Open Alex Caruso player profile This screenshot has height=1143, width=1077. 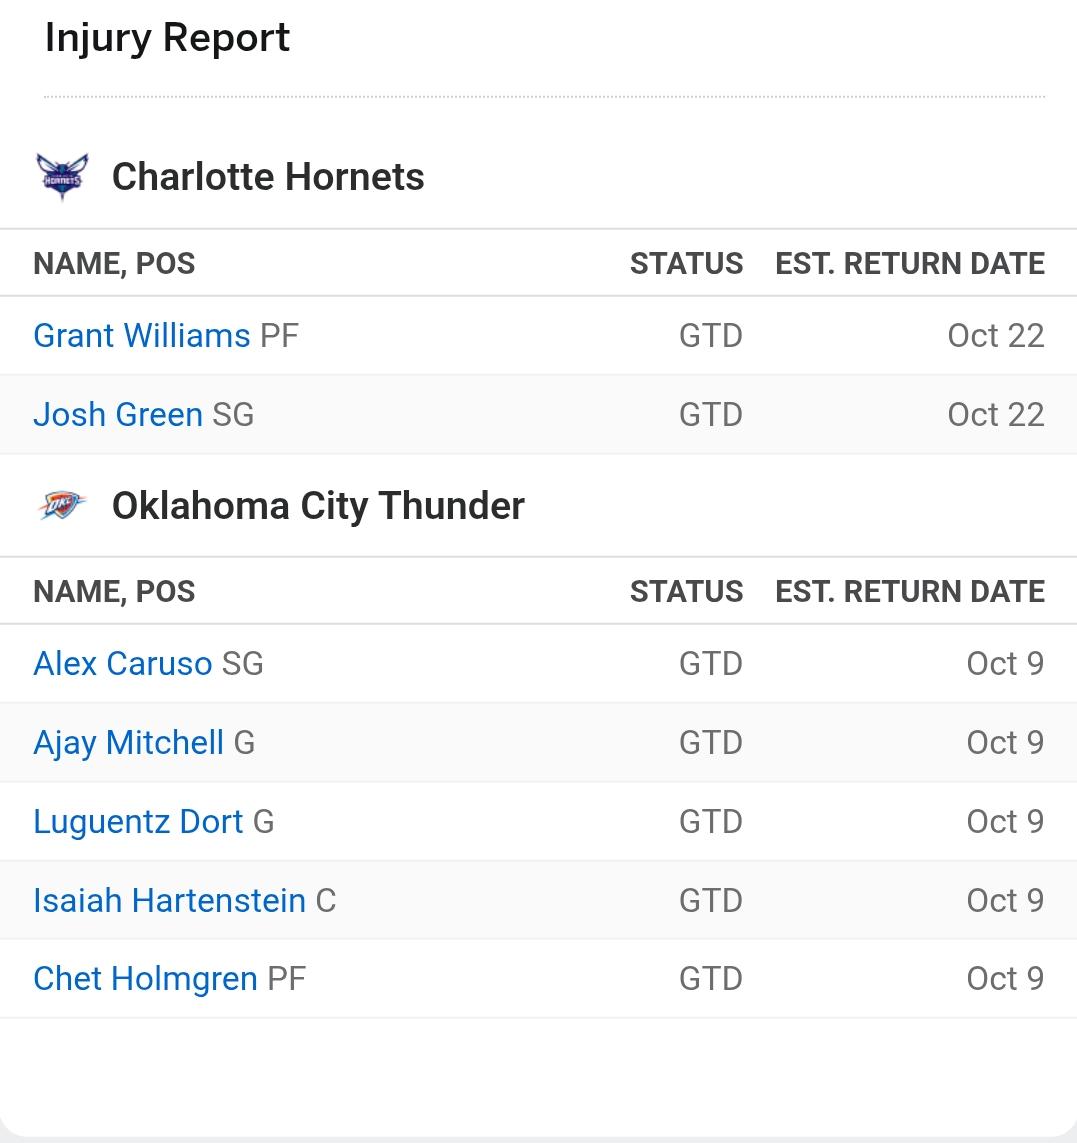pos(123,663)
